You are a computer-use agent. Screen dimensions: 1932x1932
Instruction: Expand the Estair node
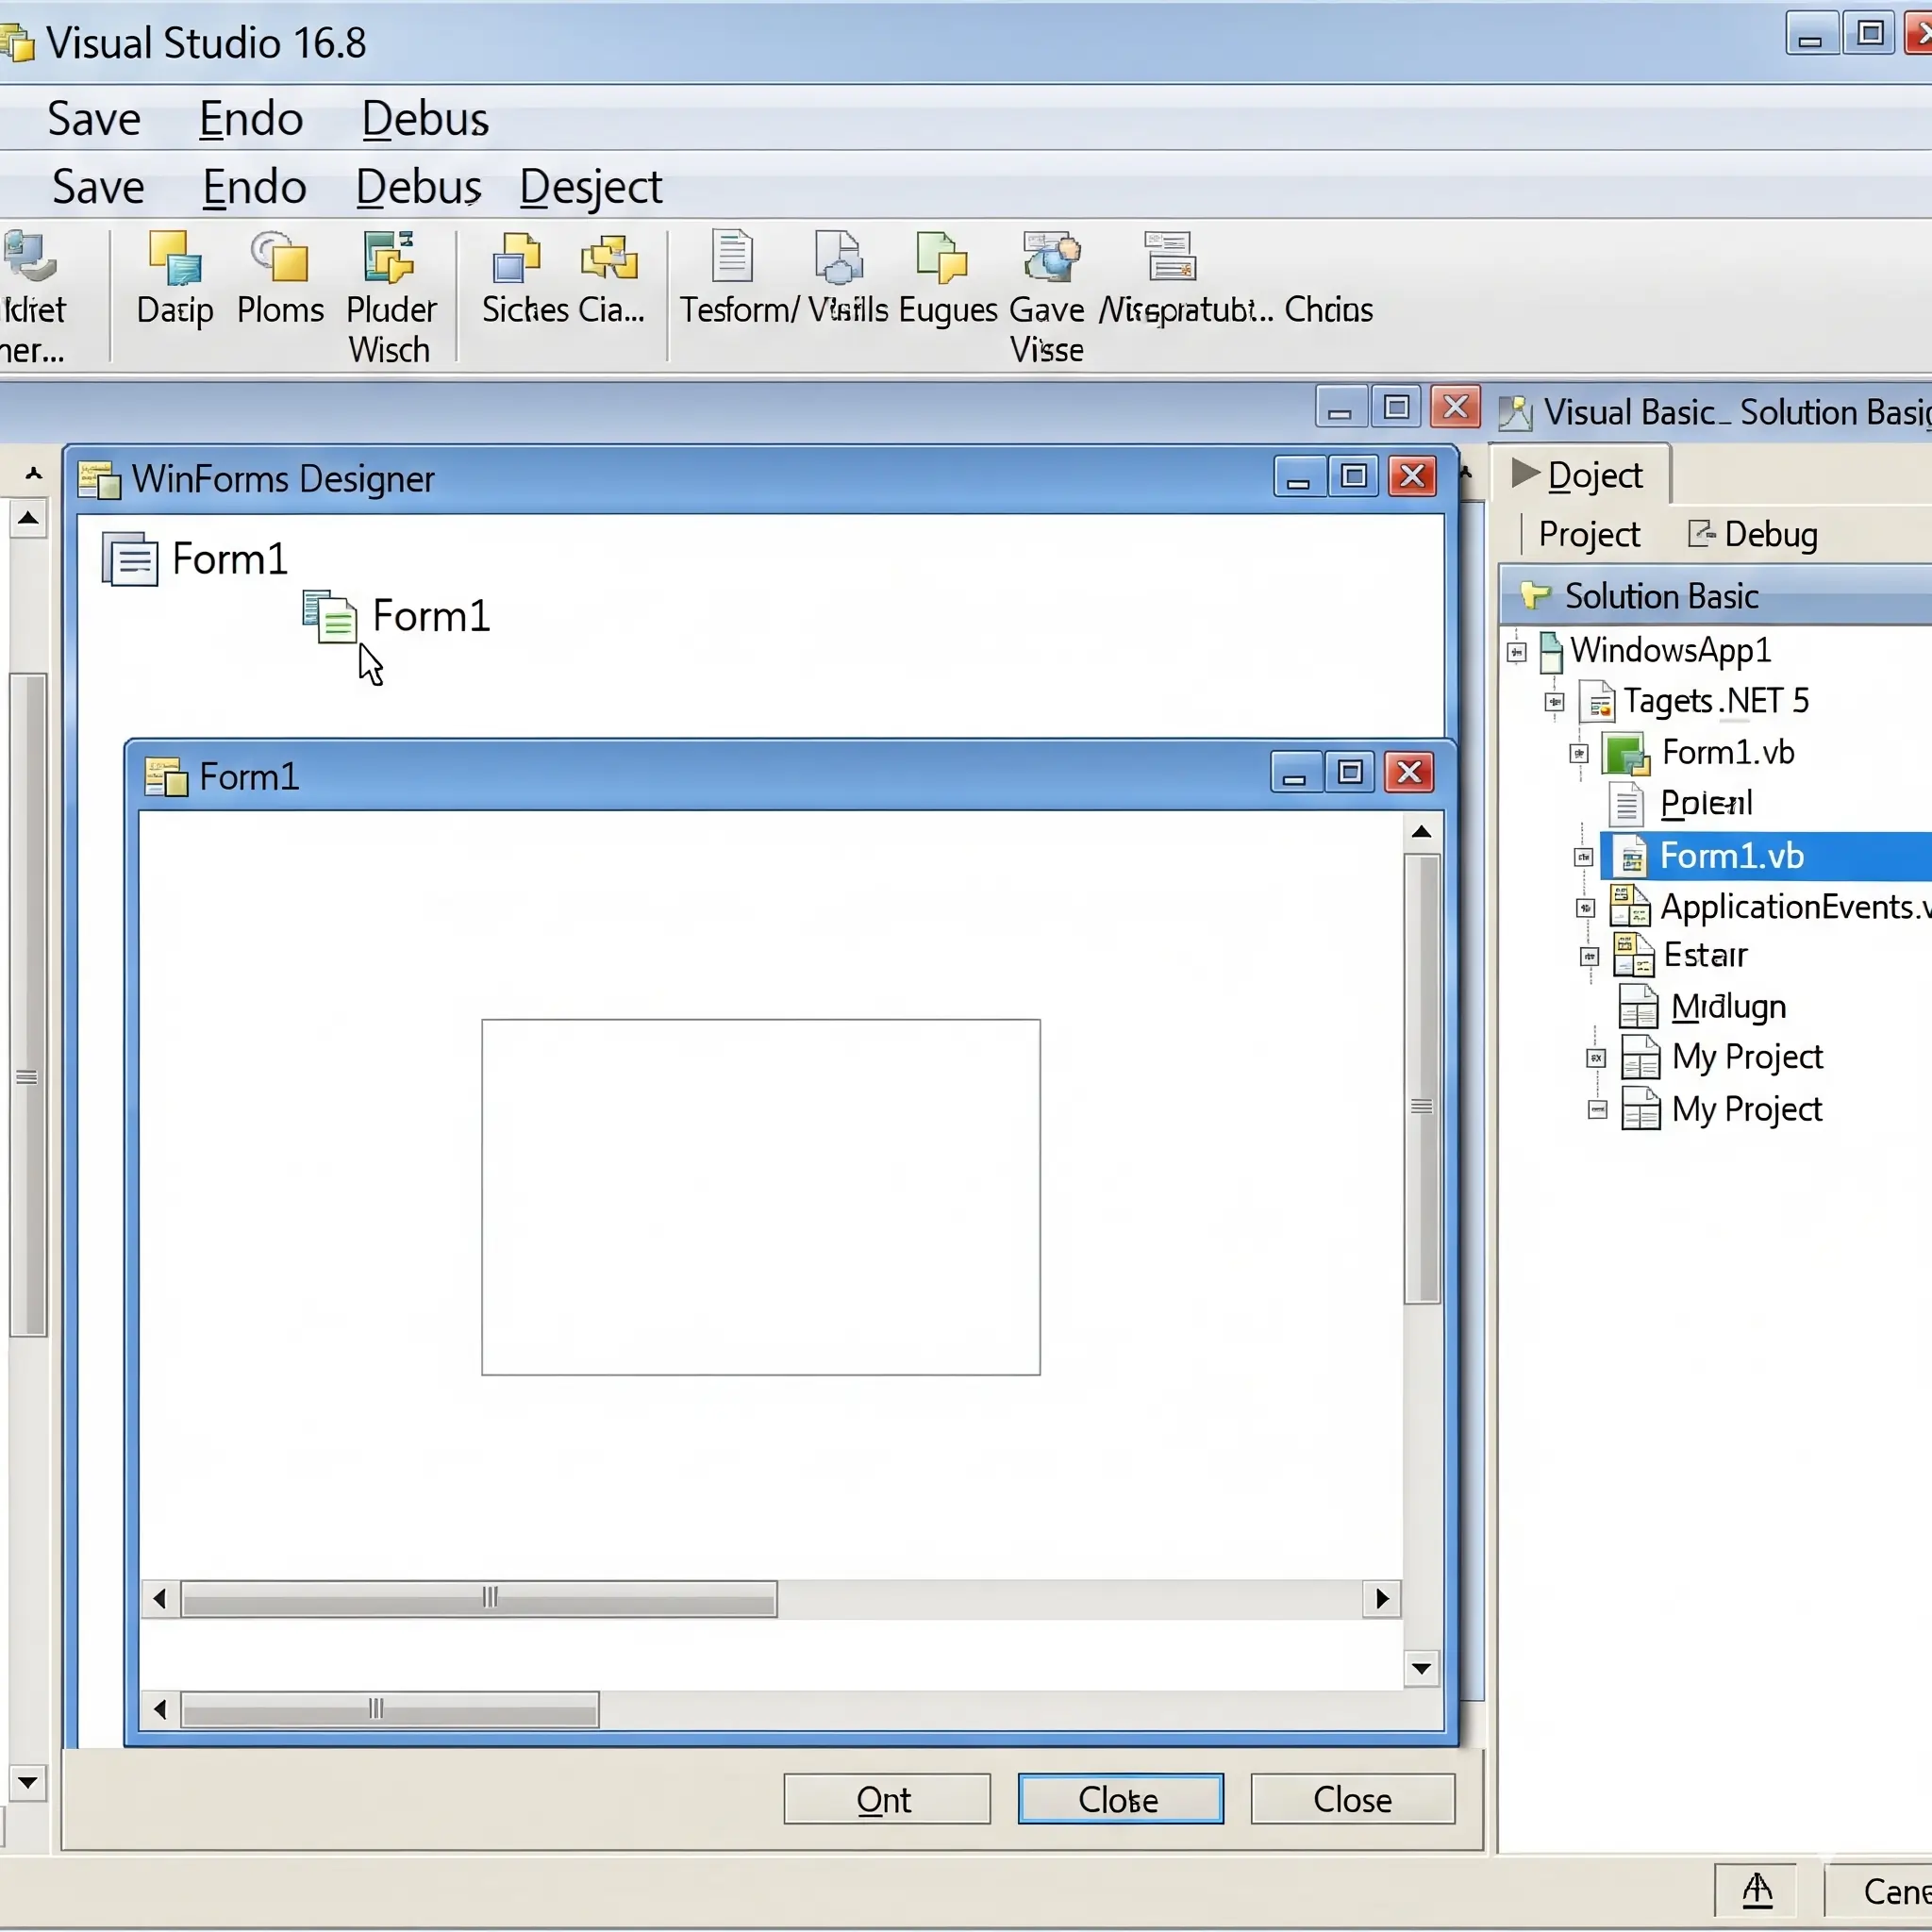coord(1589,957)
